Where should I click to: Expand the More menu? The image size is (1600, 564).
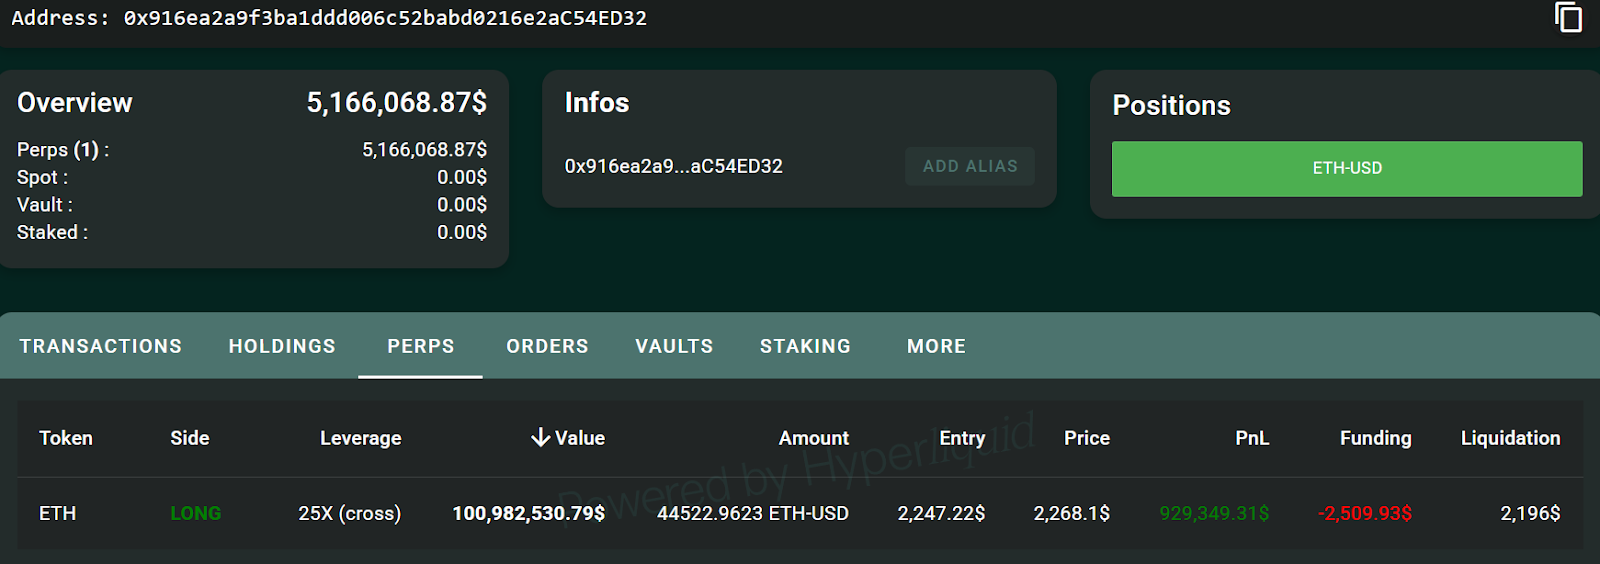pyautogui.click(x=936, y=346)
